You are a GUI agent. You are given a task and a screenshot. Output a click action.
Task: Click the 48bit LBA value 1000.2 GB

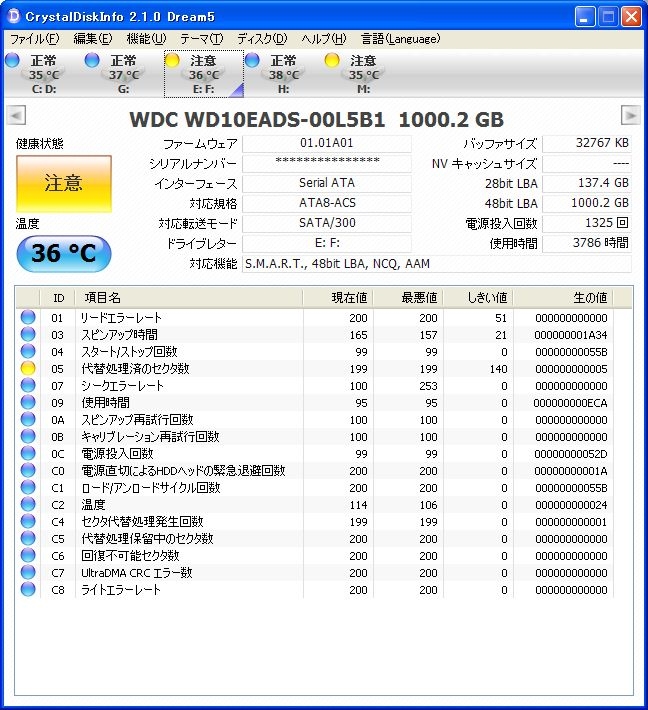pos(587,203)
